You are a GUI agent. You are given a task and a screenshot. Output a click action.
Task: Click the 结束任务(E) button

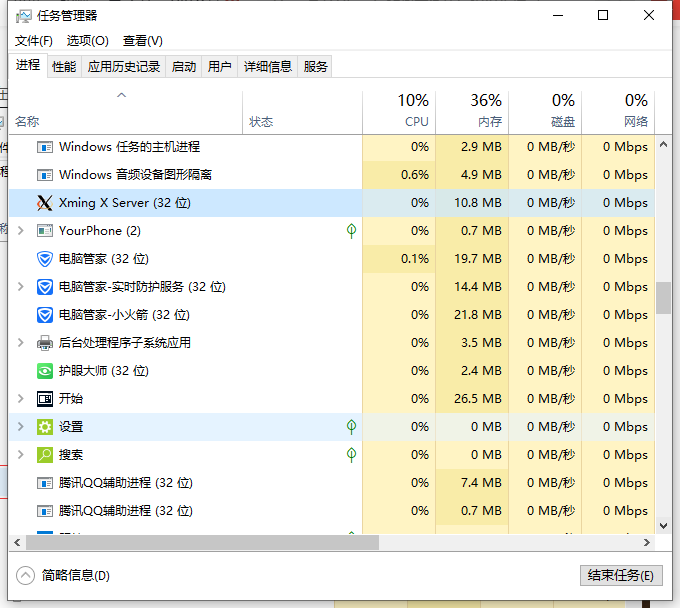pos(621,576)
